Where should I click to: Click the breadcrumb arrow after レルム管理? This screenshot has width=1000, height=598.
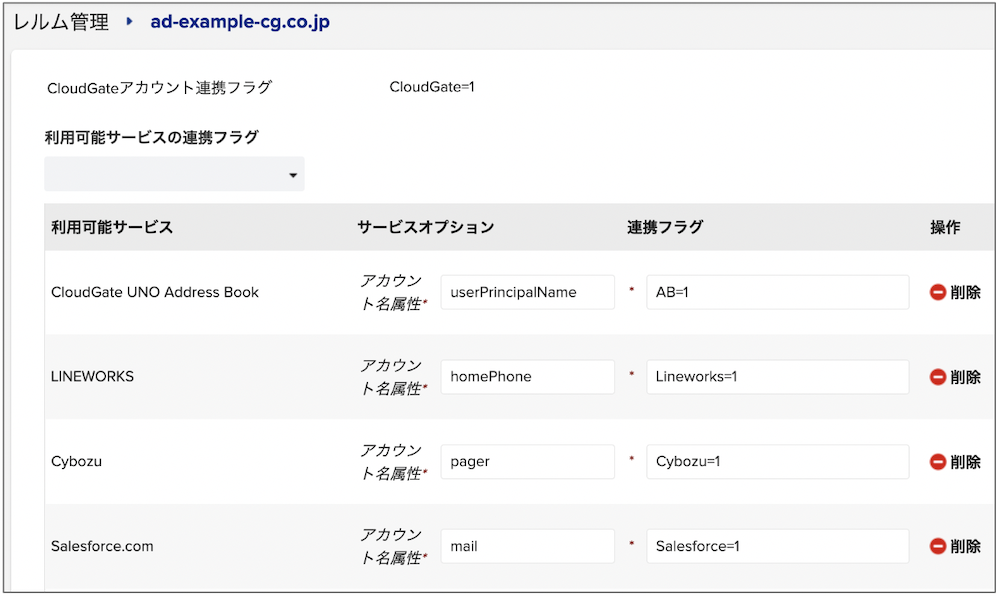click(x=129, y=22)
